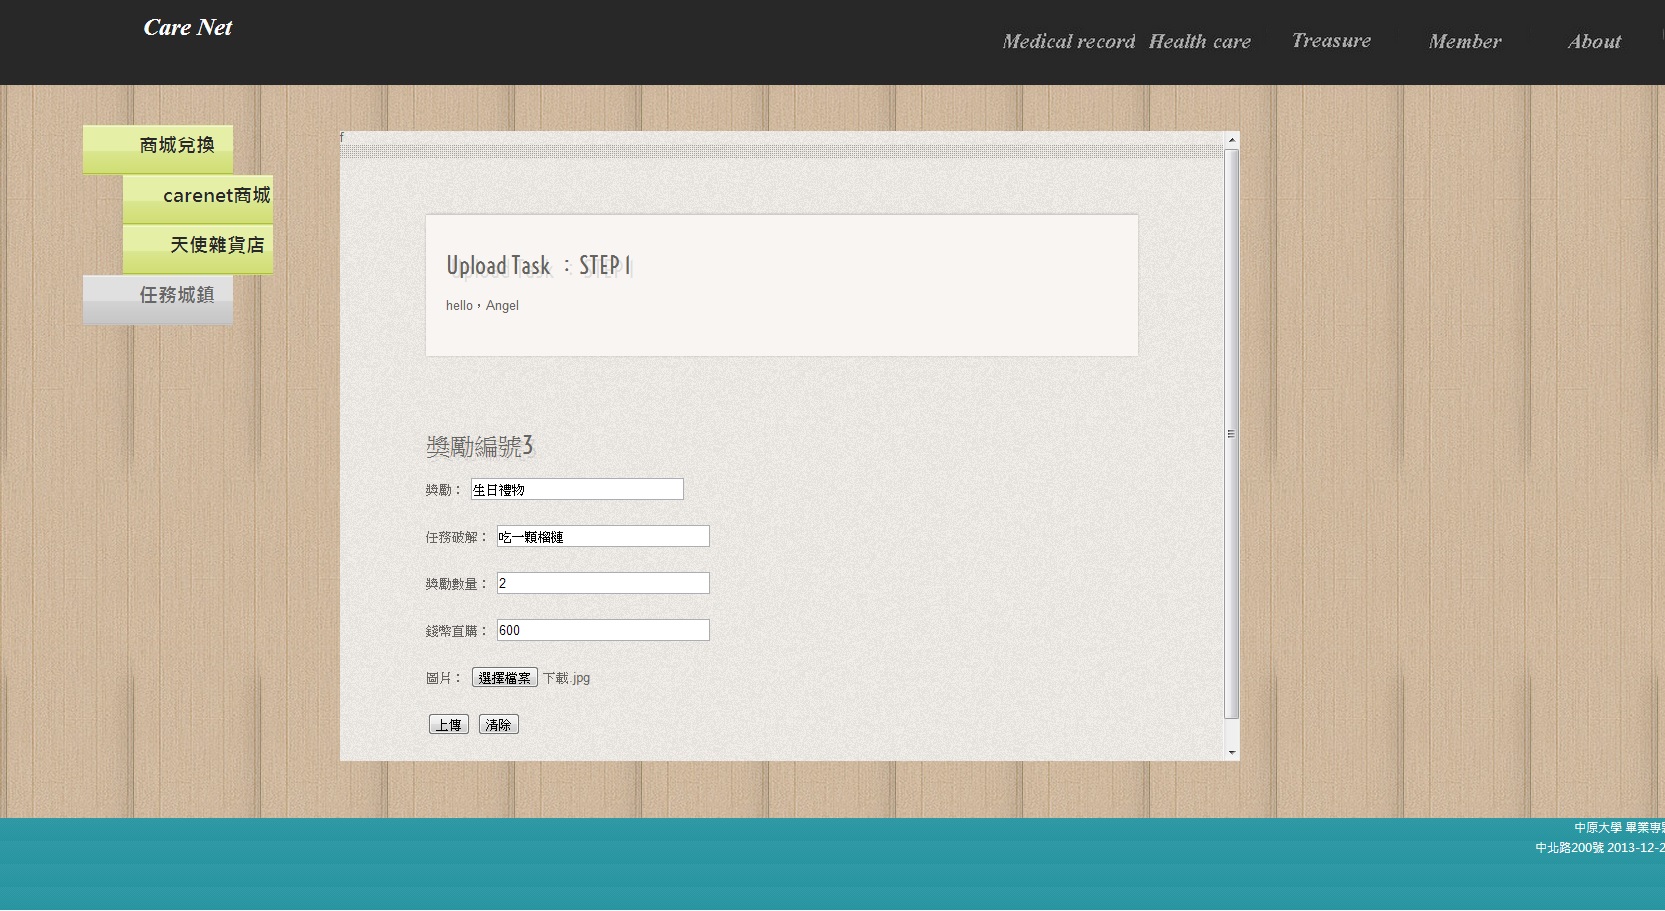Reset the form with 清除 button
Screen dimensions: 1665x911
tap(498, 725)
